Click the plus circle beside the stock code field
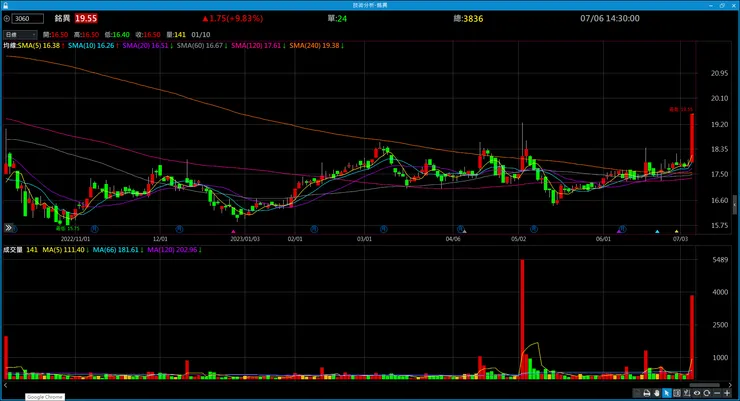The image size is (740, 401). coord(7,19)
